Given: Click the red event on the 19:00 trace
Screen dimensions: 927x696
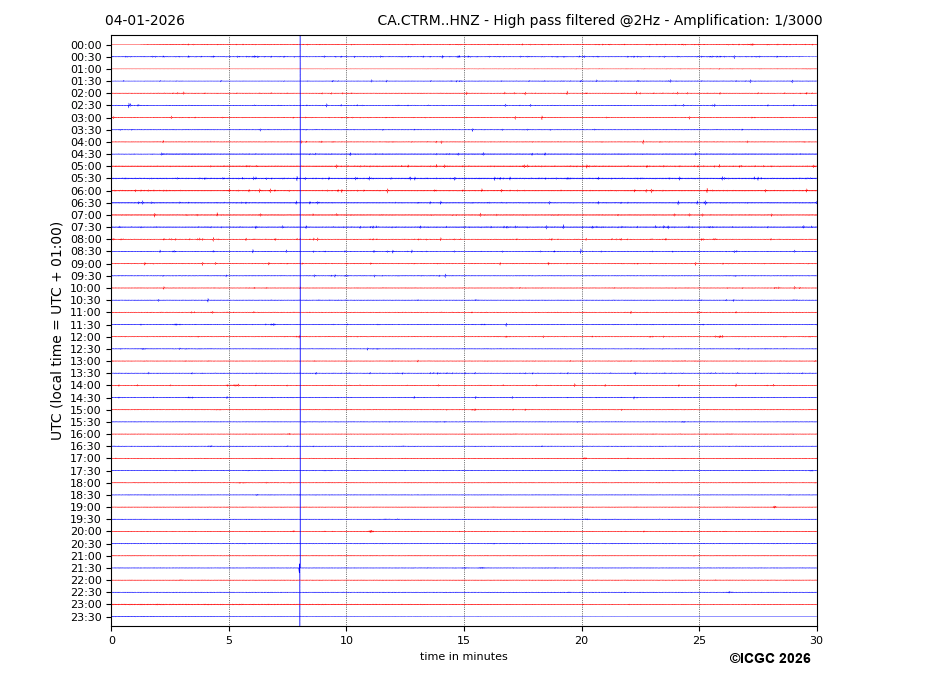Looking at the screenshot, I should pyautogui.click(x=774, y=507).
